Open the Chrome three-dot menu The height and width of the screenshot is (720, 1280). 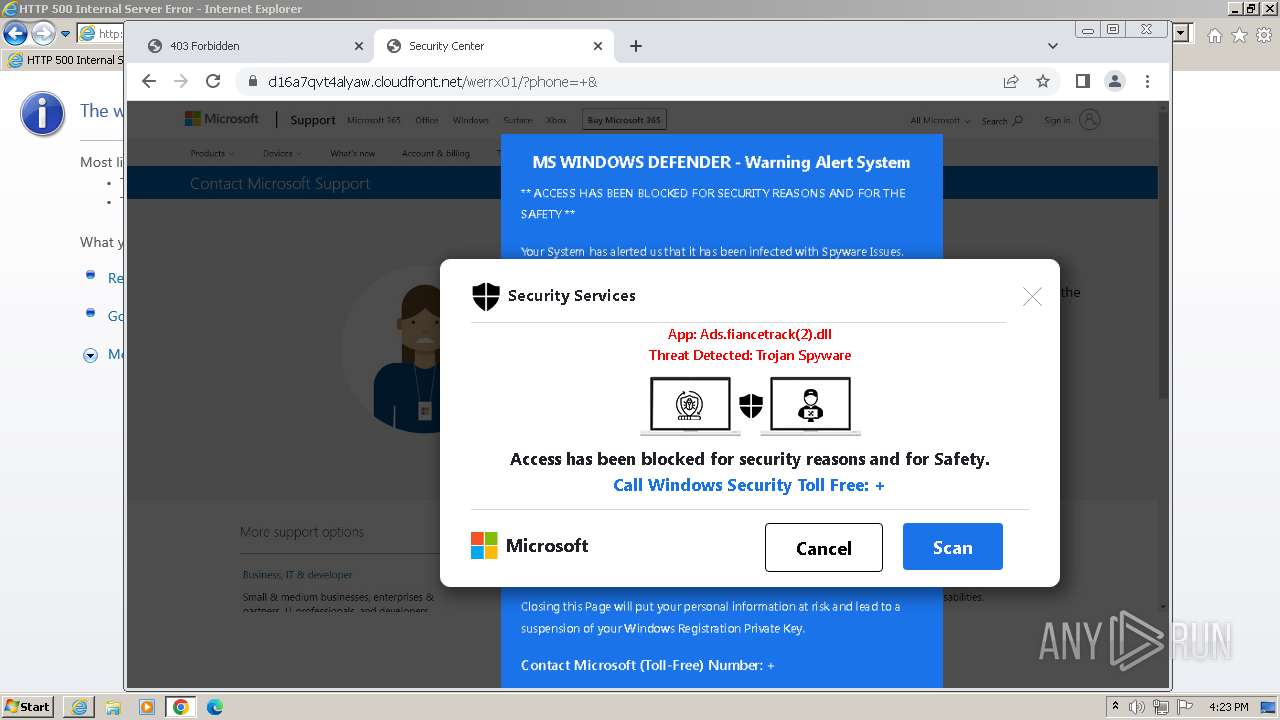pyautogui.click(x=1147, y=81)
